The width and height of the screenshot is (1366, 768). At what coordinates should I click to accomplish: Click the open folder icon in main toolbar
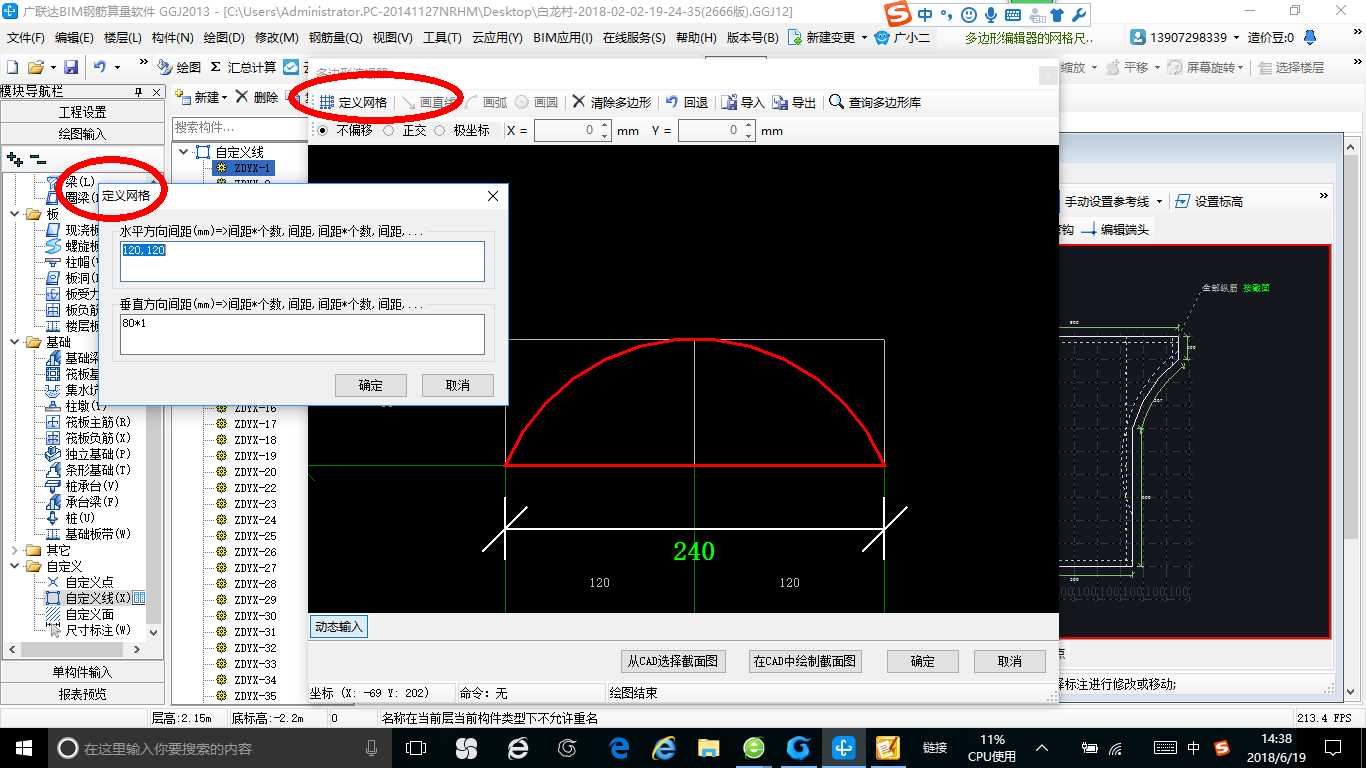(35, 67)
